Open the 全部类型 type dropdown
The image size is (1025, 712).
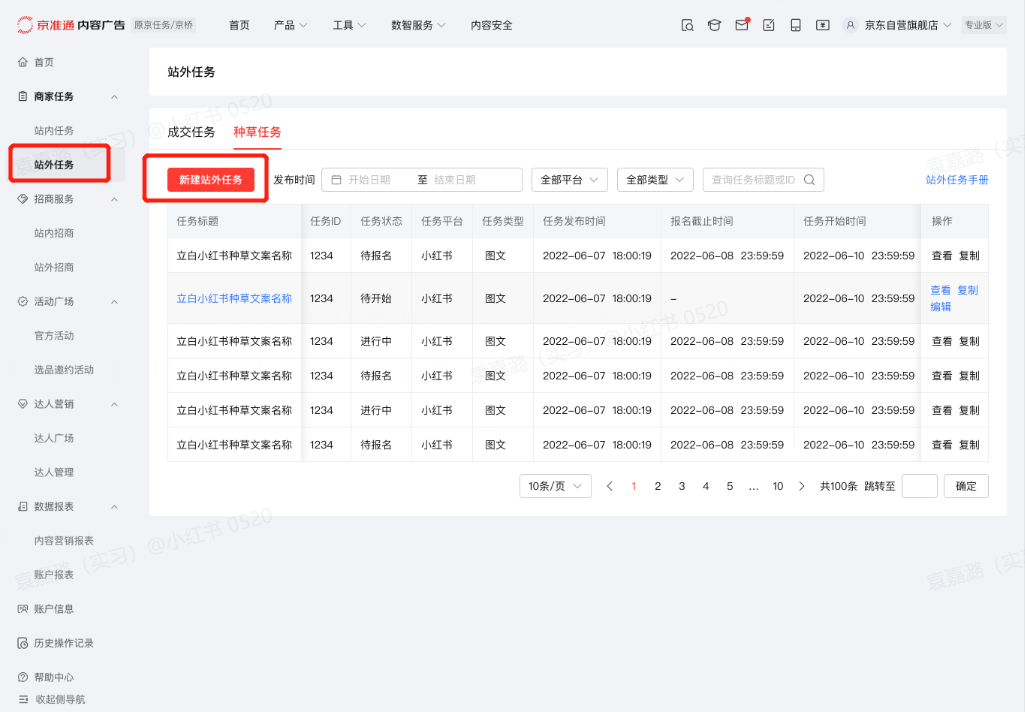655,180
